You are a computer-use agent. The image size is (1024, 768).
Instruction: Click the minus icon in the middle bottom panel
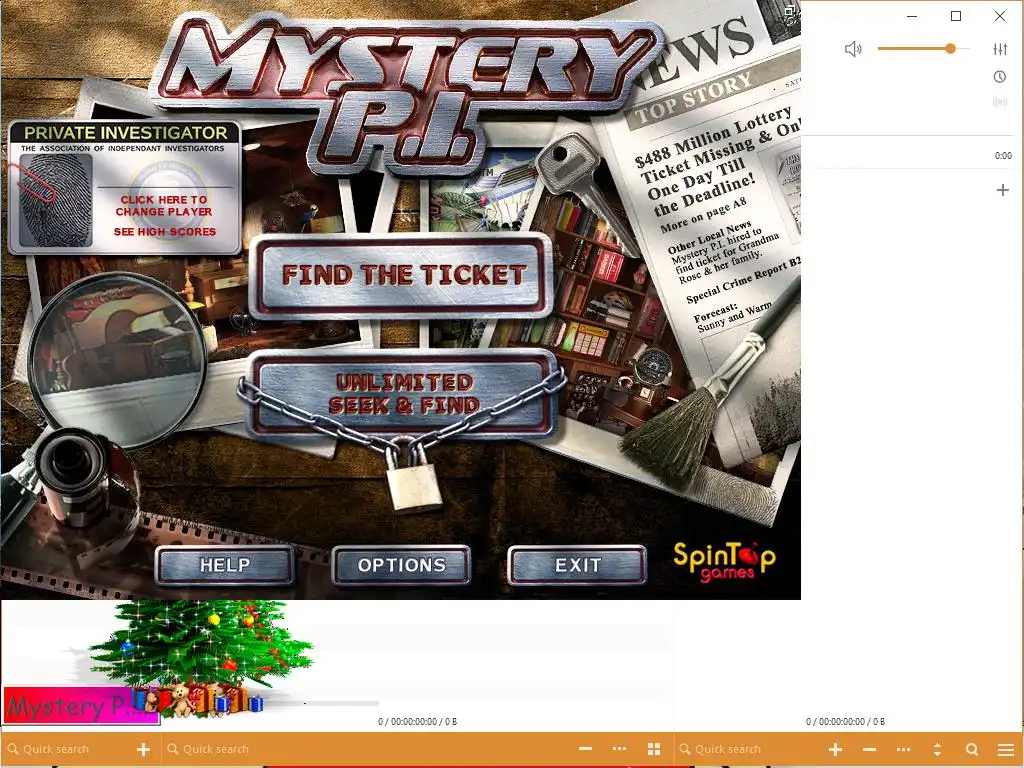pos(585,749)
